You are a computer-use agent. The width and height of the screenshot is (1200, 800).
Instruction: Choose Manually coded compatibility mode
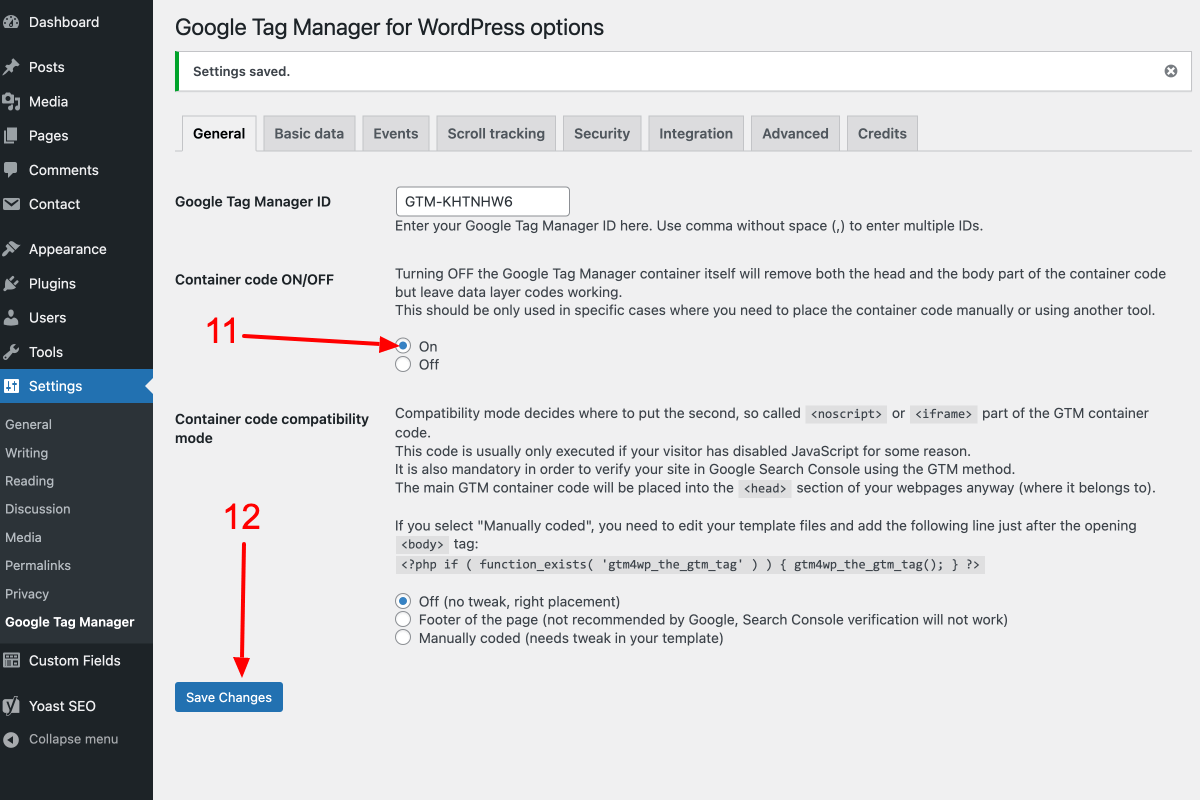(x=403, y=637)
